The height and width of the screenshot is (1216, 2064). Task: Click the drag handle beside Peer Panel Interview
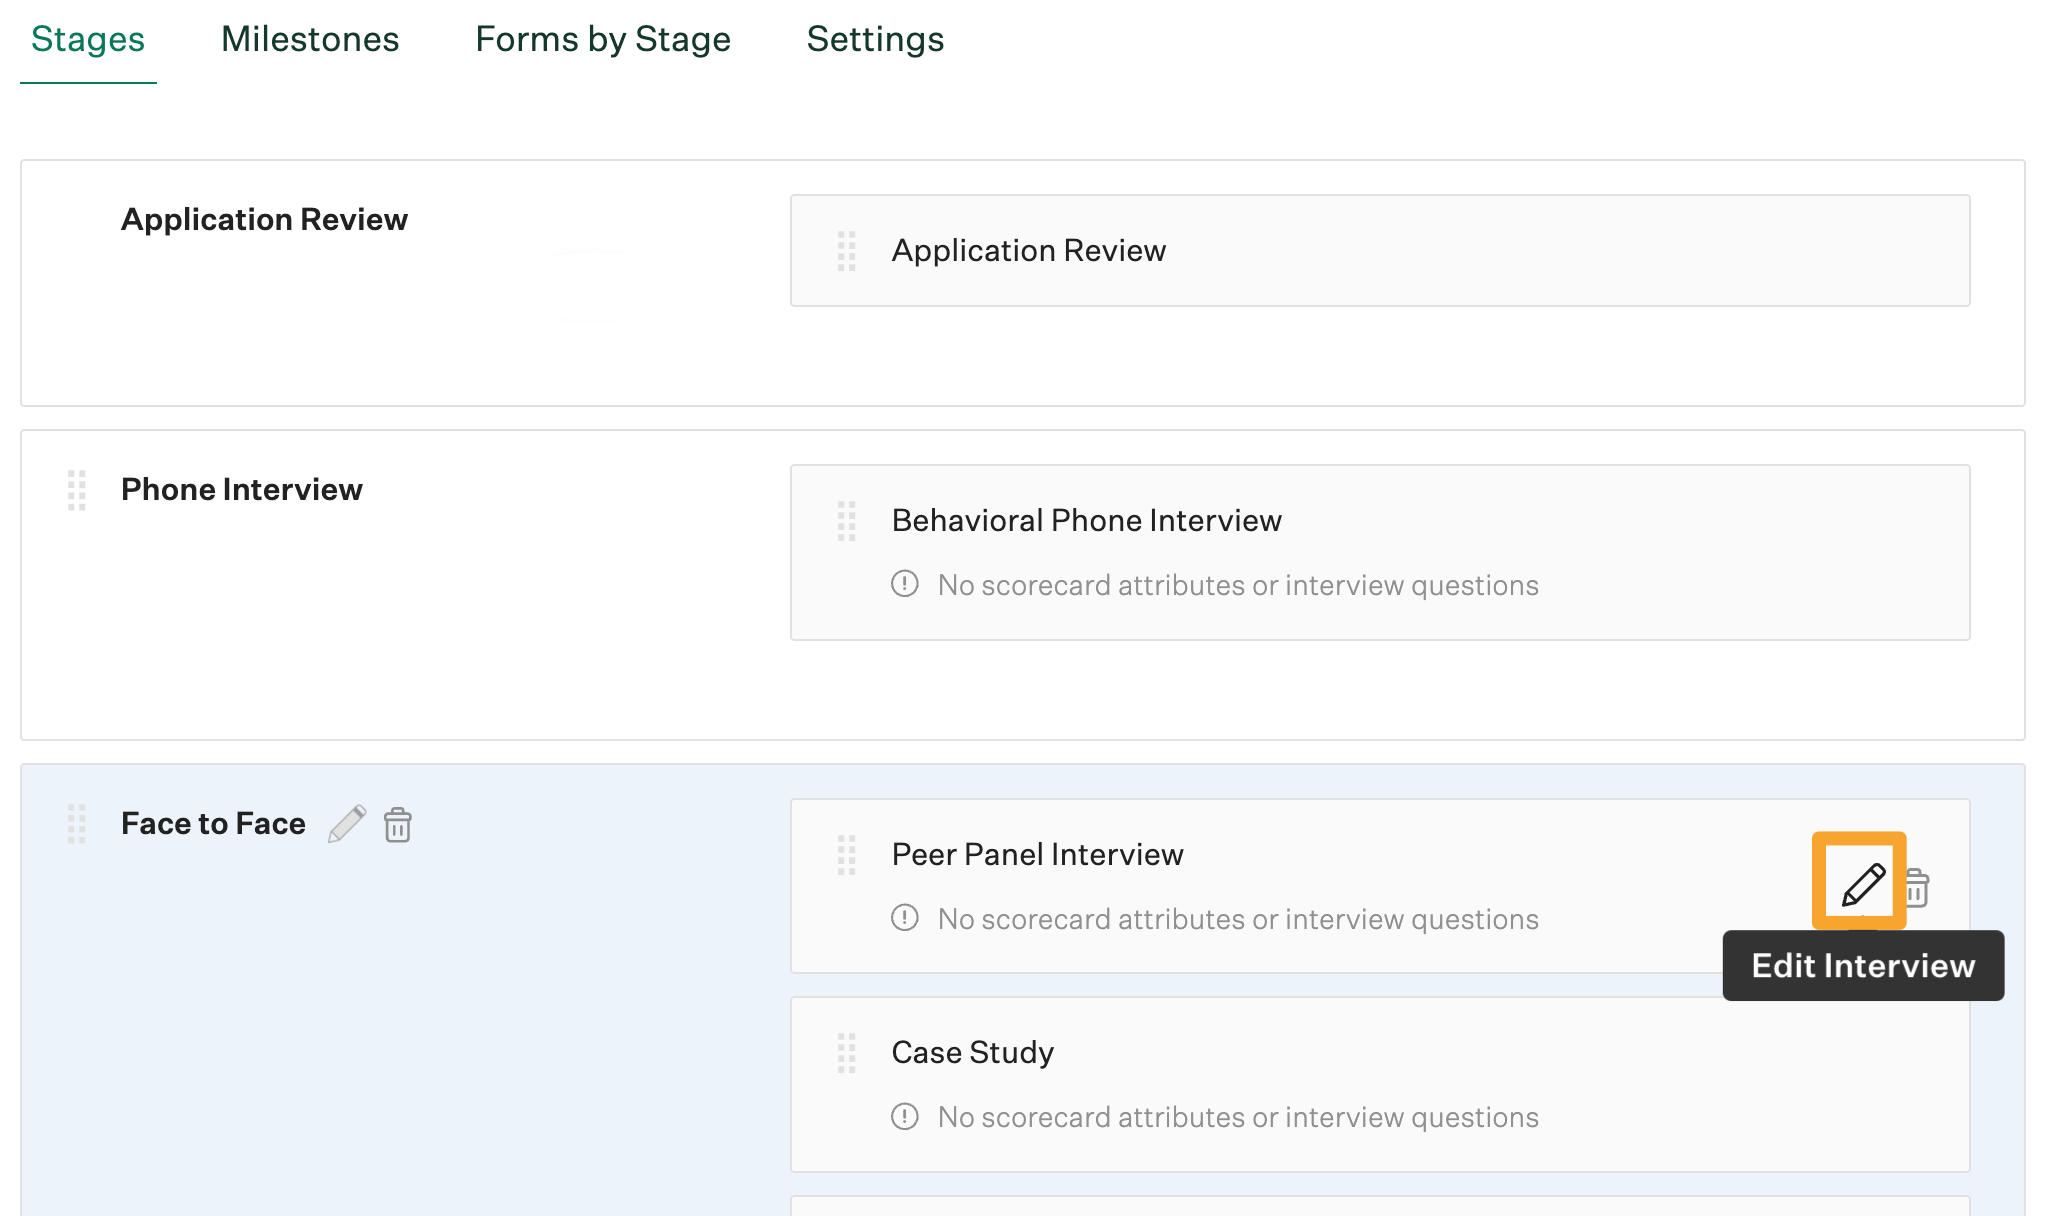(846, 855)
